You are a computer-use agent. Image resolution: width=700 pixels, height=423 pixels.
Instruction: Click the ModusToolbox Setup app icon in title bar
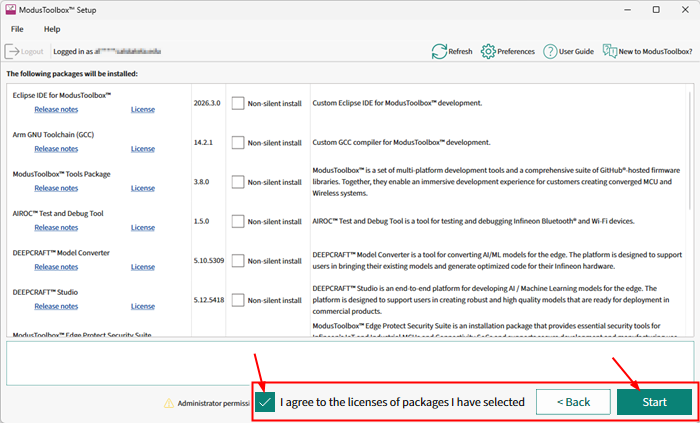coord(10,9)
